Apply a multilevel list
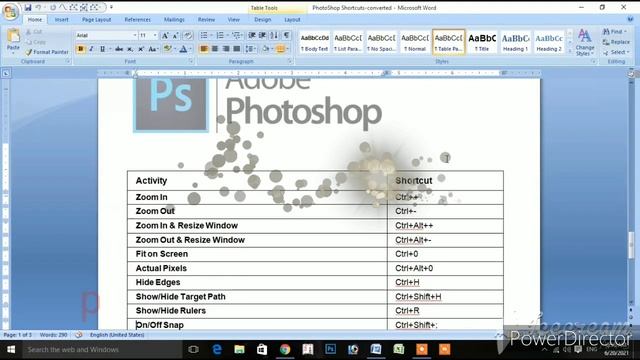The width and height of the screenshot is (640, 360). point(237,36)
